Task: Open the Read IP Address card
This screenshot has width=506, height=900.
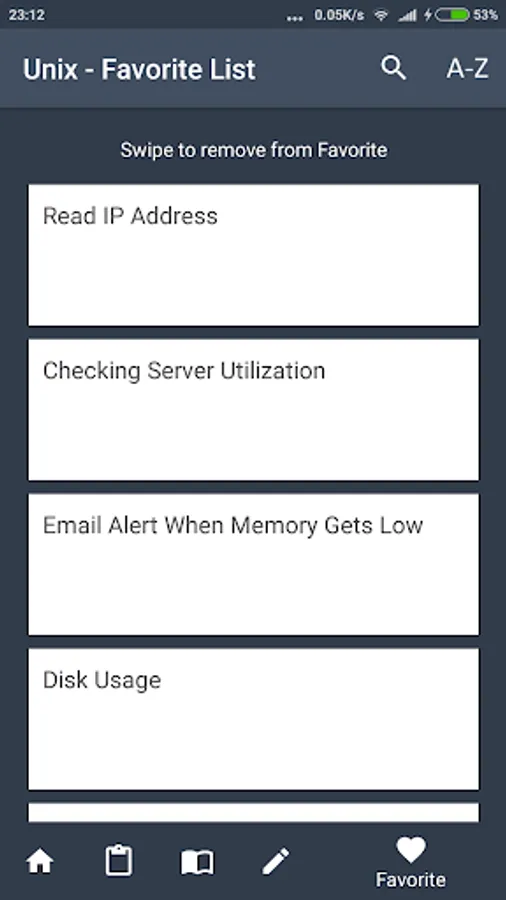Action: pos(254,255)
